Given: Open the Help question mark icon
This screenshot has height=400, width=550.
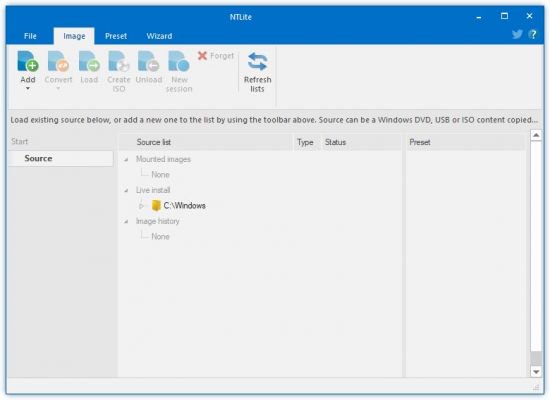Looking at the screenshot, I should 533,34.
